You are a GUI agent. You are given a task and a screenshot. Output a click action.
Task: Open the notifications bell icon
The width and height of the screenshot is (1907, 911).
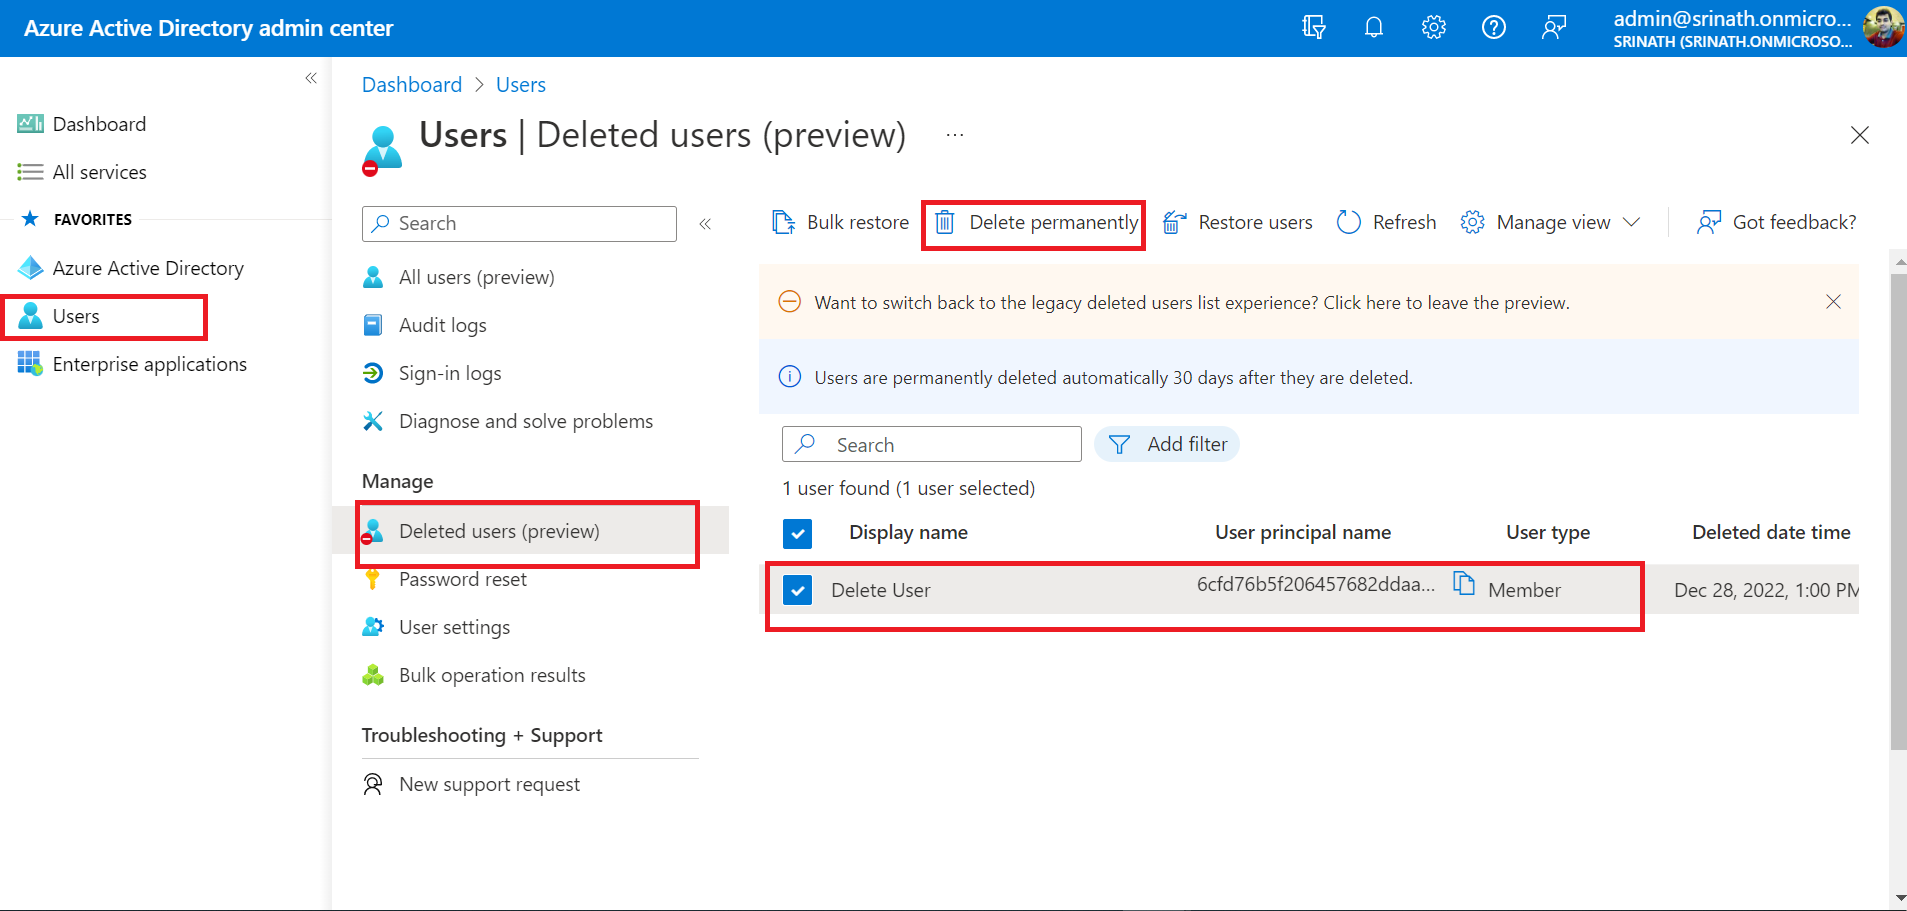pos(1374,28)
